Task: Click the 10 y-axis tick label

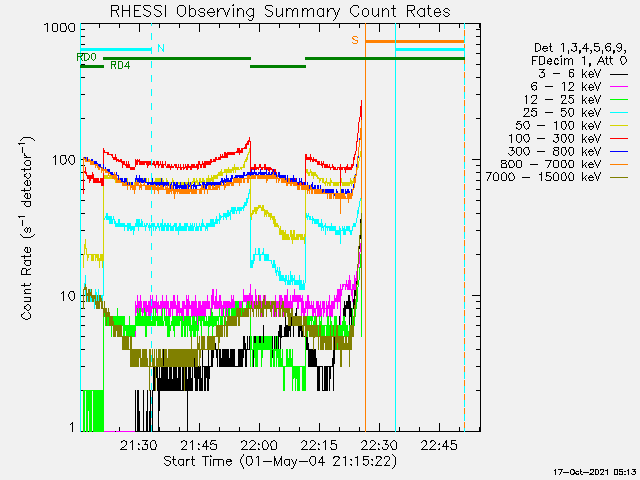Action: pos(68,296)
